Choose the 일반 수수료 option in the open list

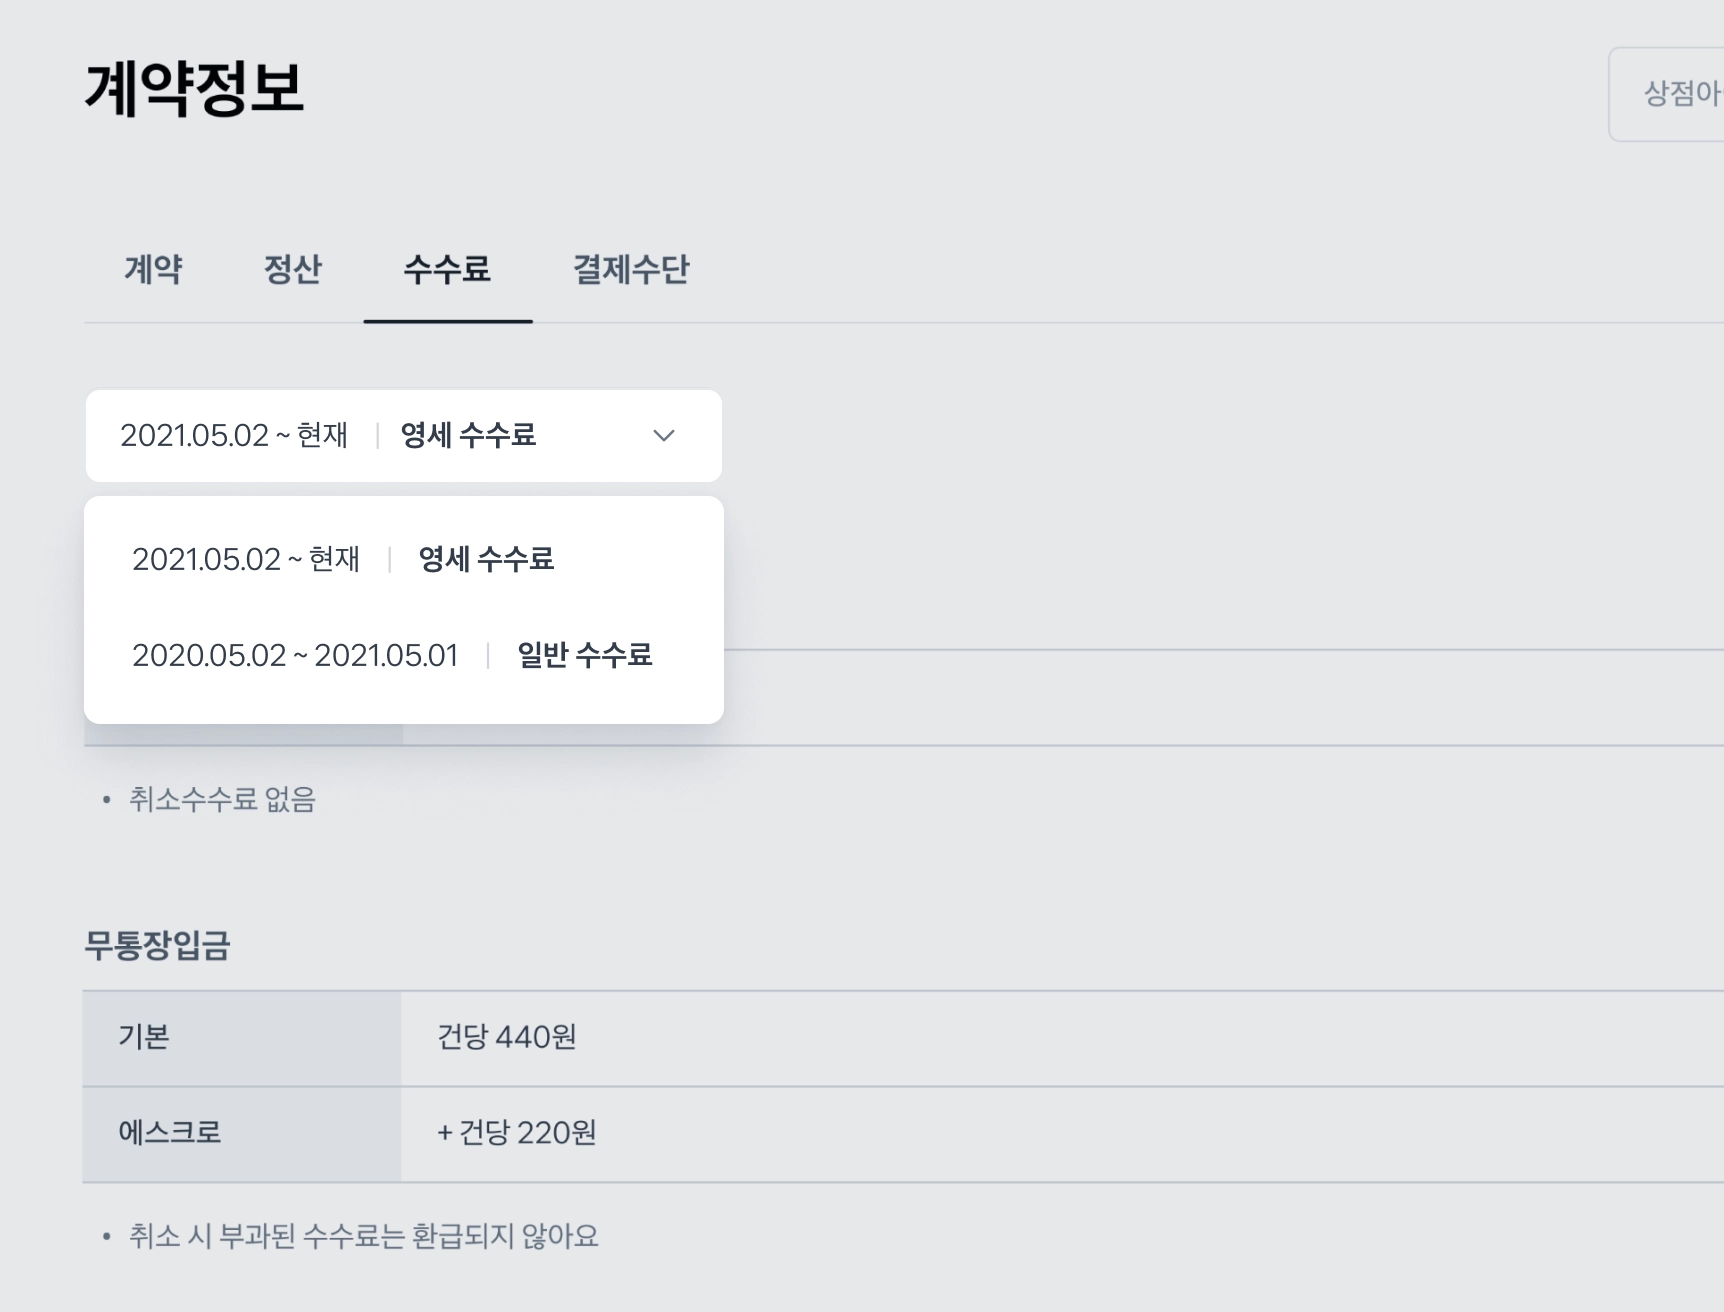point(584,655)
